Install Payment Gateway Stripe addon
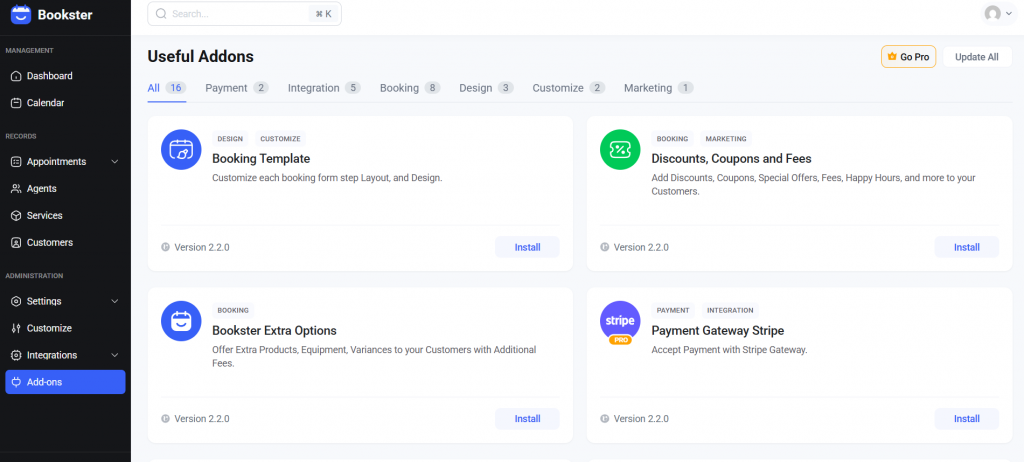1024x462 pixels. point(967,418)
